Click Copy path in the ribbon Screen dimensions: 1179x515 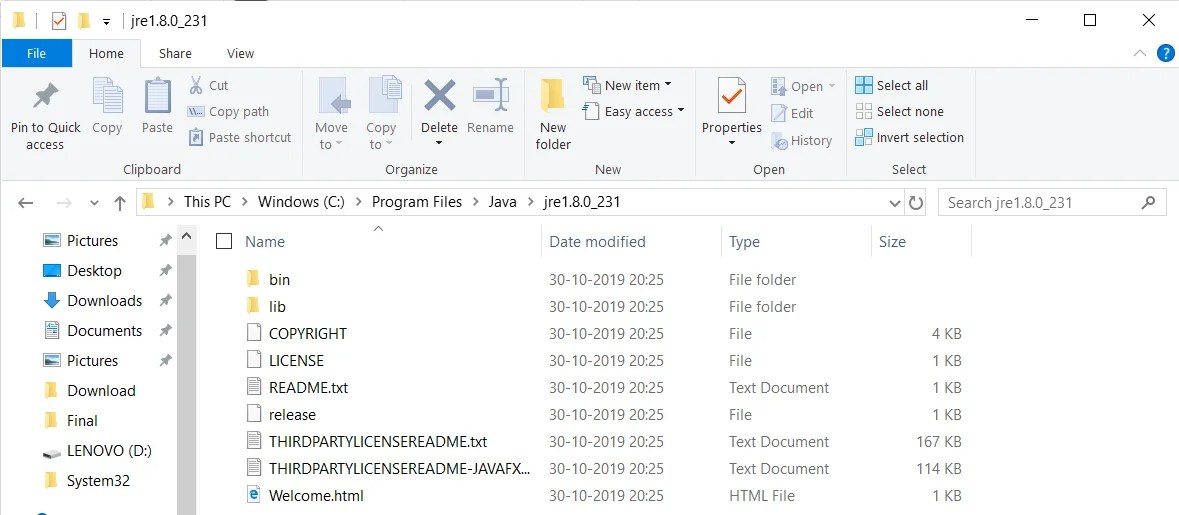228,111
